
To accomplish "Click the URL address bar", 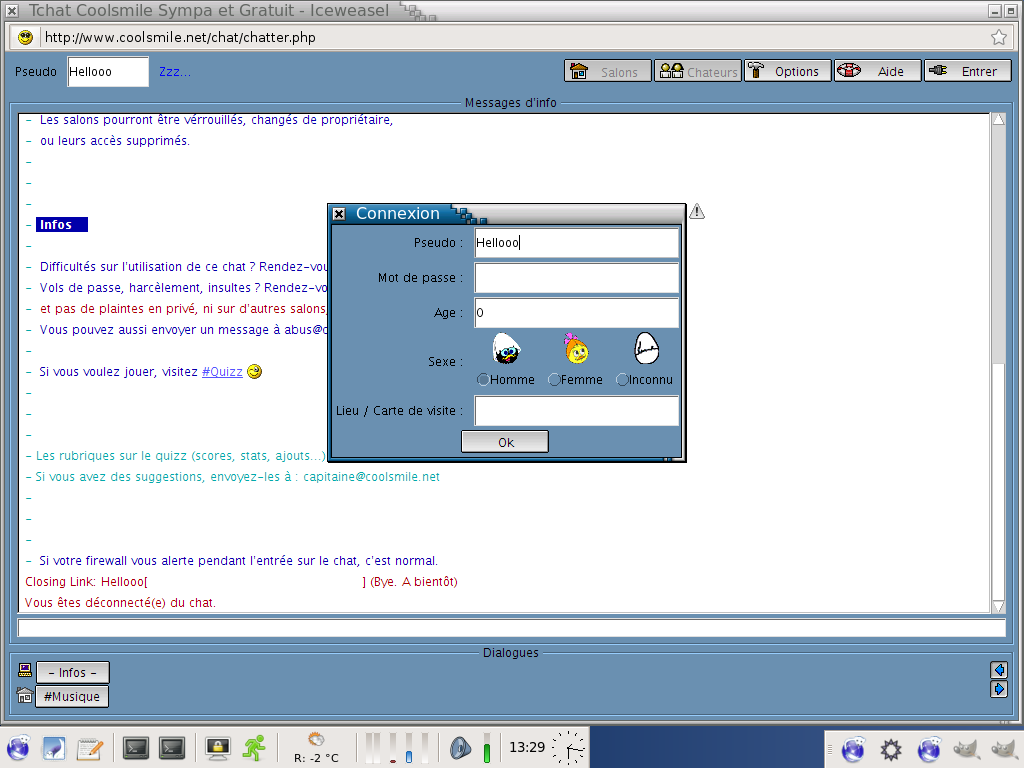I will click(513, 37).
